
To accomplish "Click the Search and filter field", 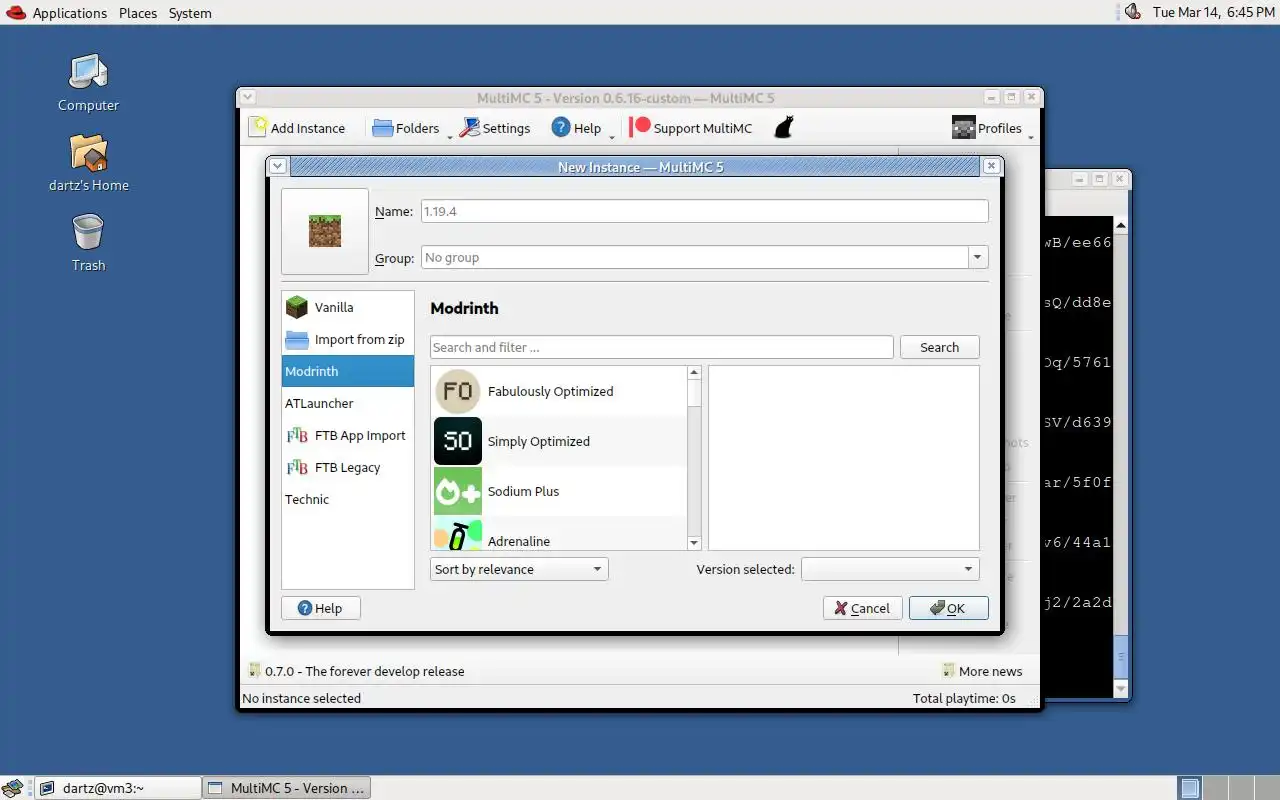I will click(x=661, y=347).
